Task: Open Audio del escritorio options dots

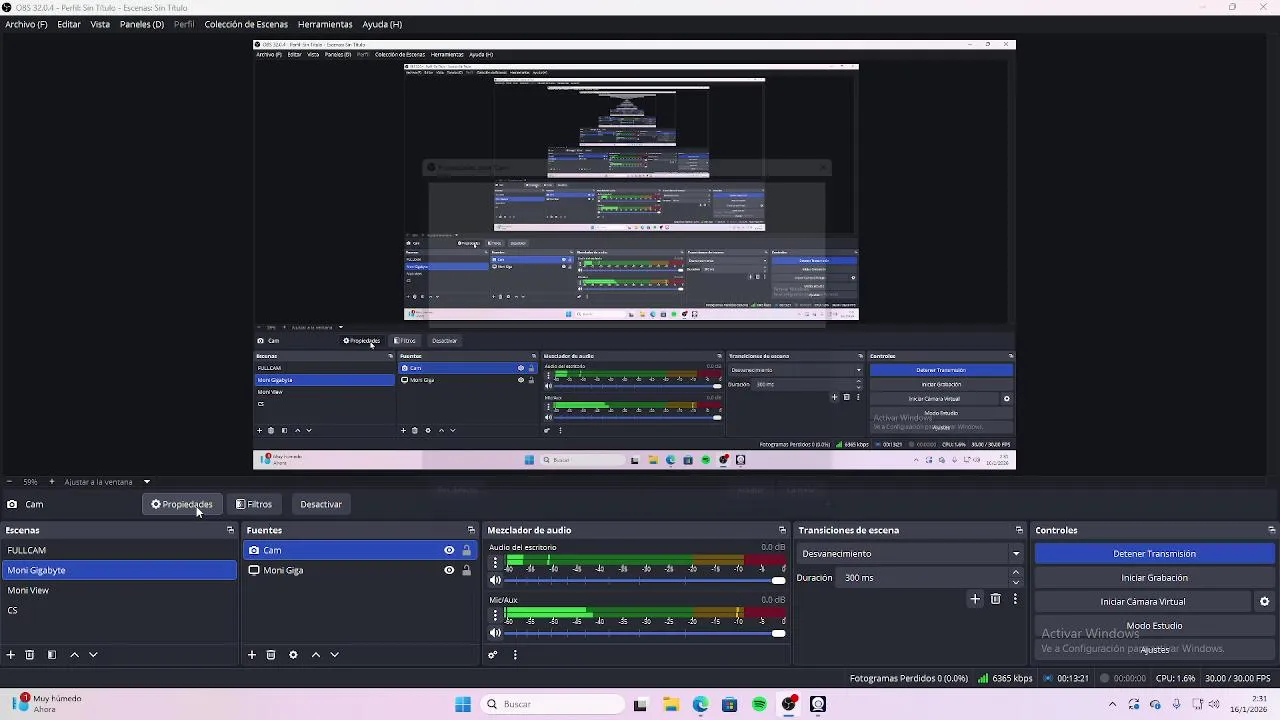Action: [495, 563]
